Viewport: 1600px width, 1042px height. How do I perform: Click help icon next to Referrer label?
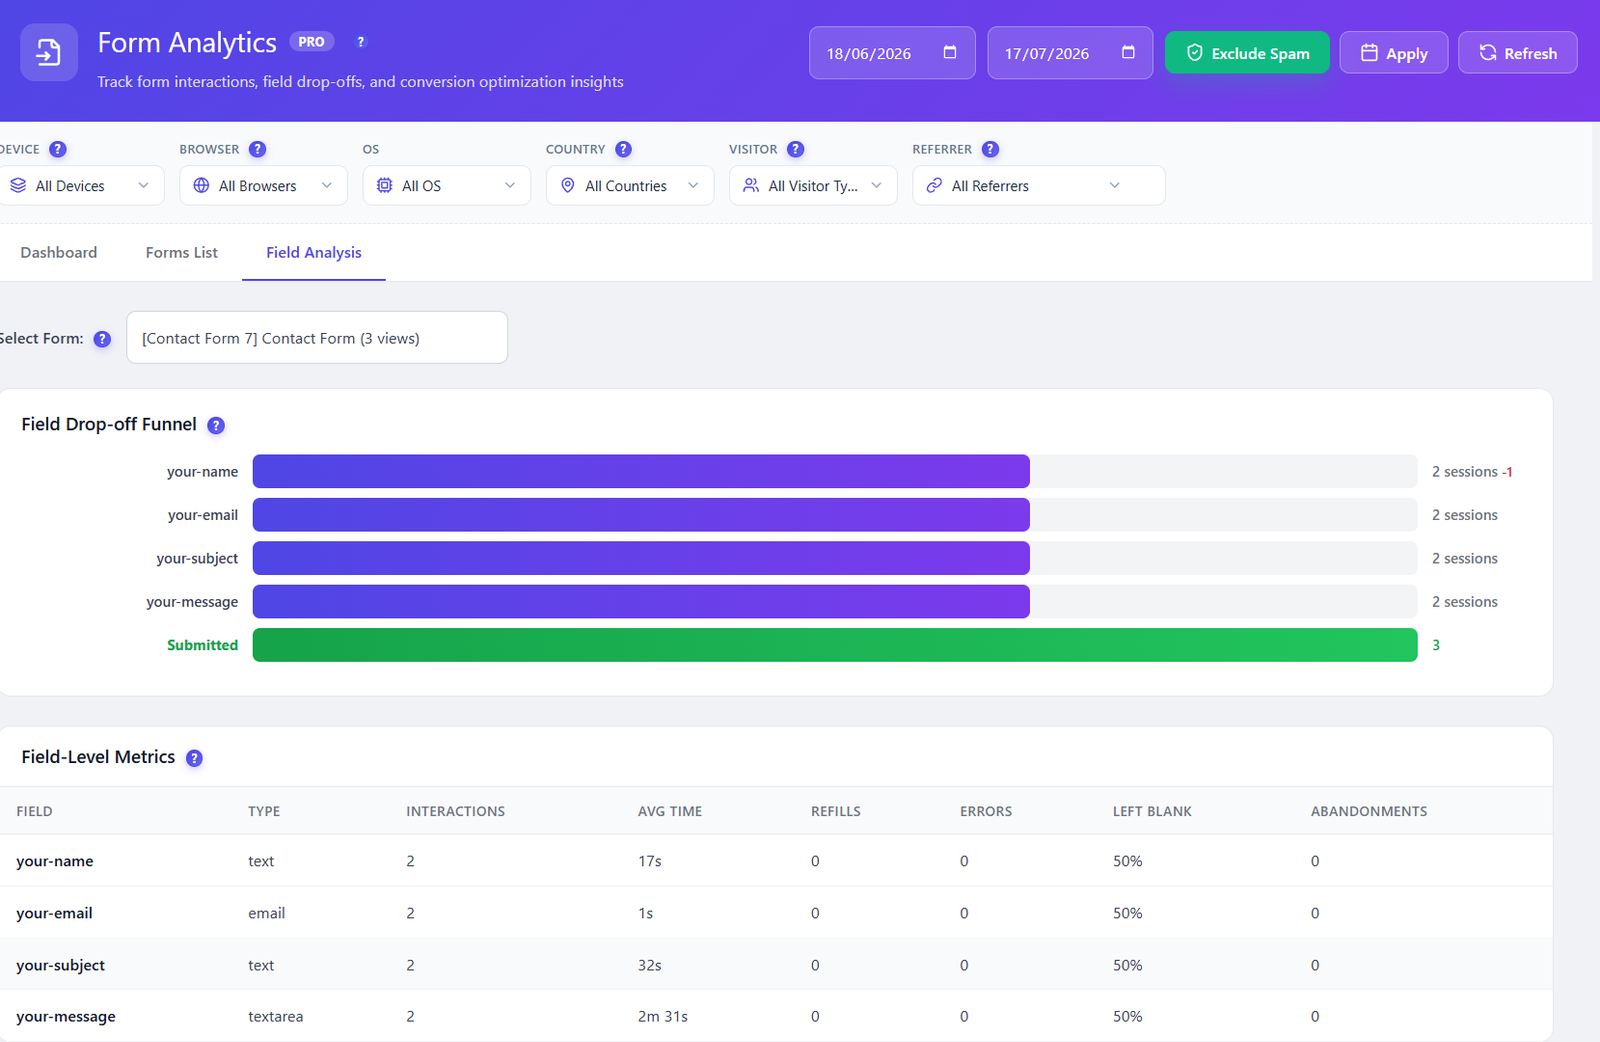click(x=990, y=149)
